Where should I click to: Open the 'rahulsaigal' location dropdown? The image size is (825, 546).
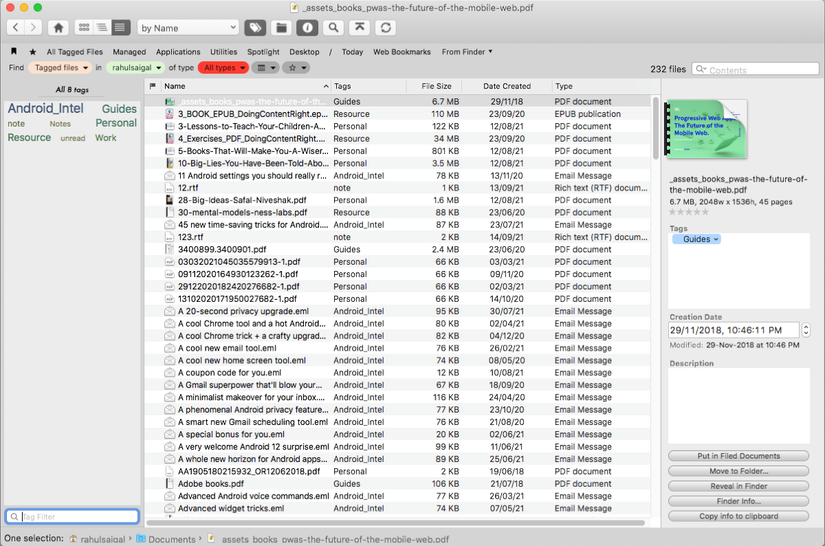coord(135,67)
